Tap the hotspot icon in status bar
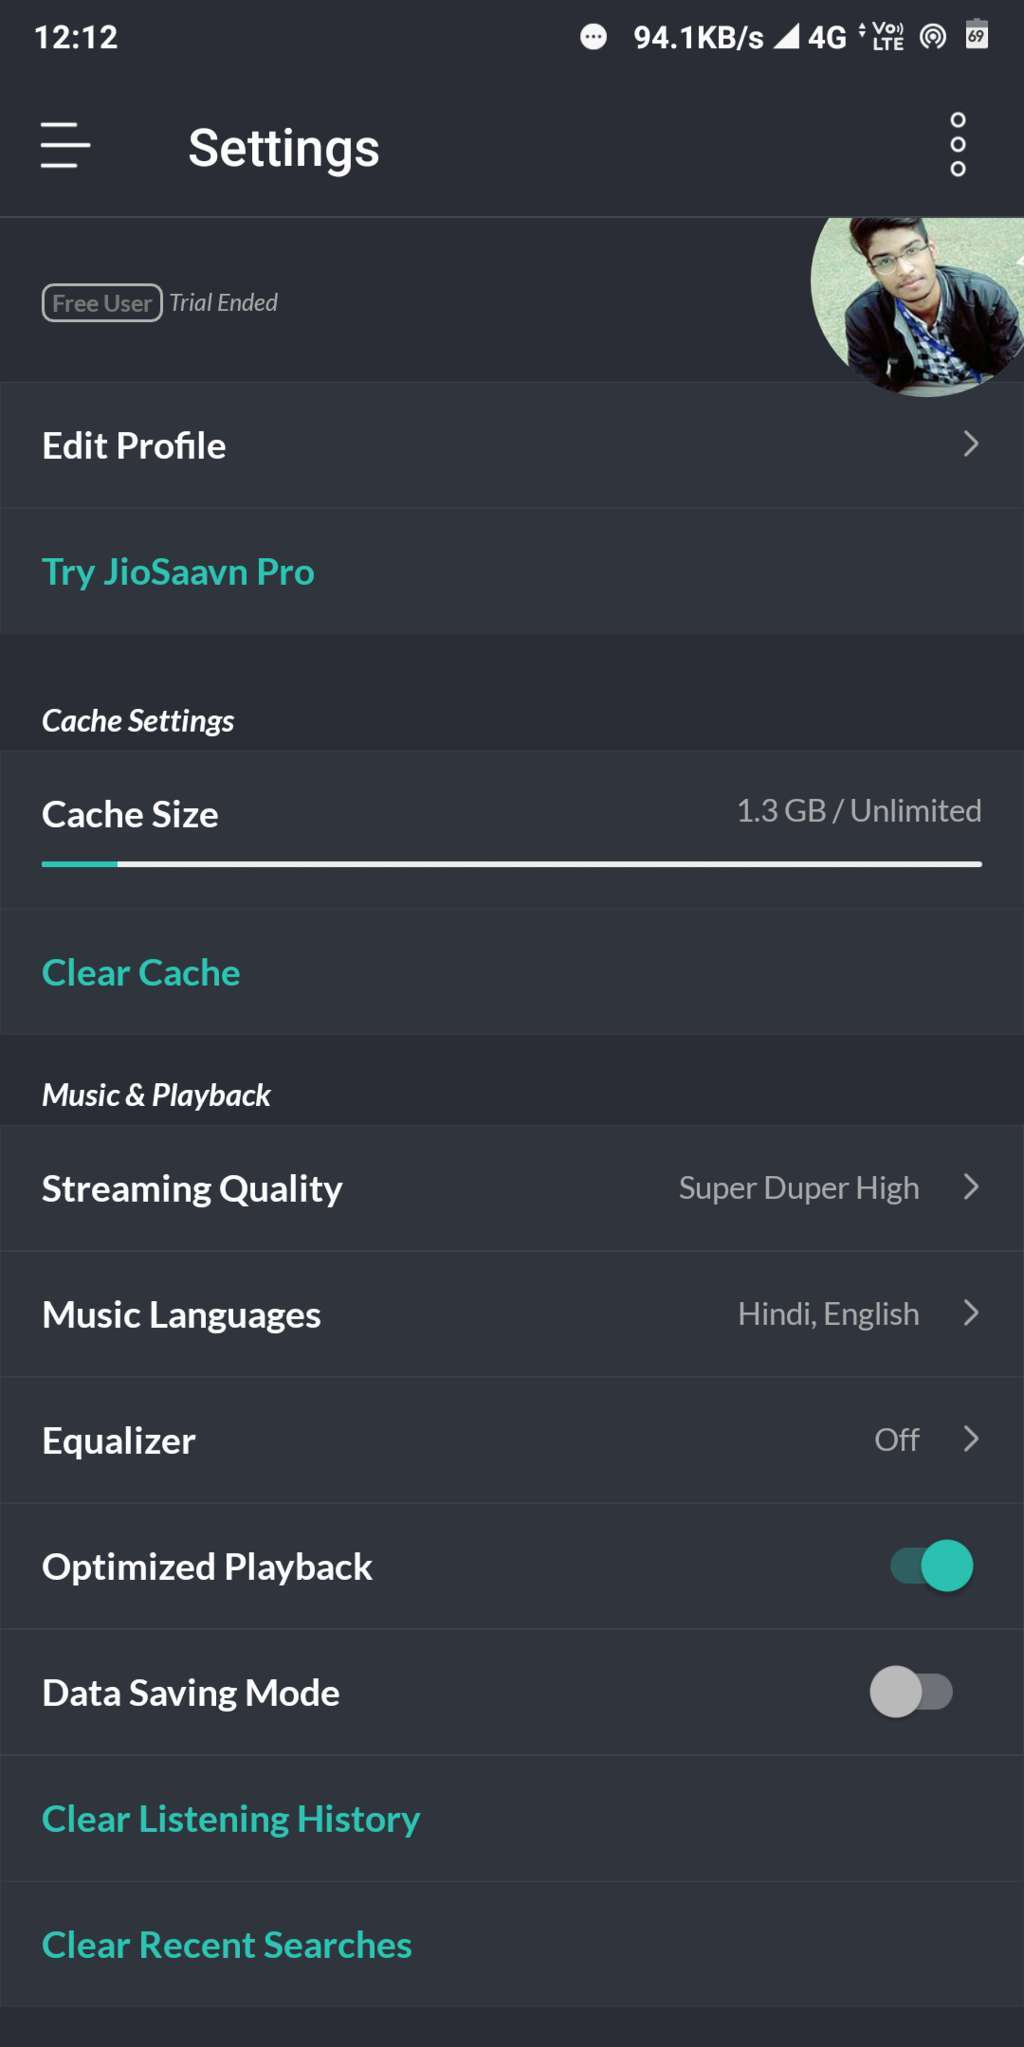 (932, 37)
